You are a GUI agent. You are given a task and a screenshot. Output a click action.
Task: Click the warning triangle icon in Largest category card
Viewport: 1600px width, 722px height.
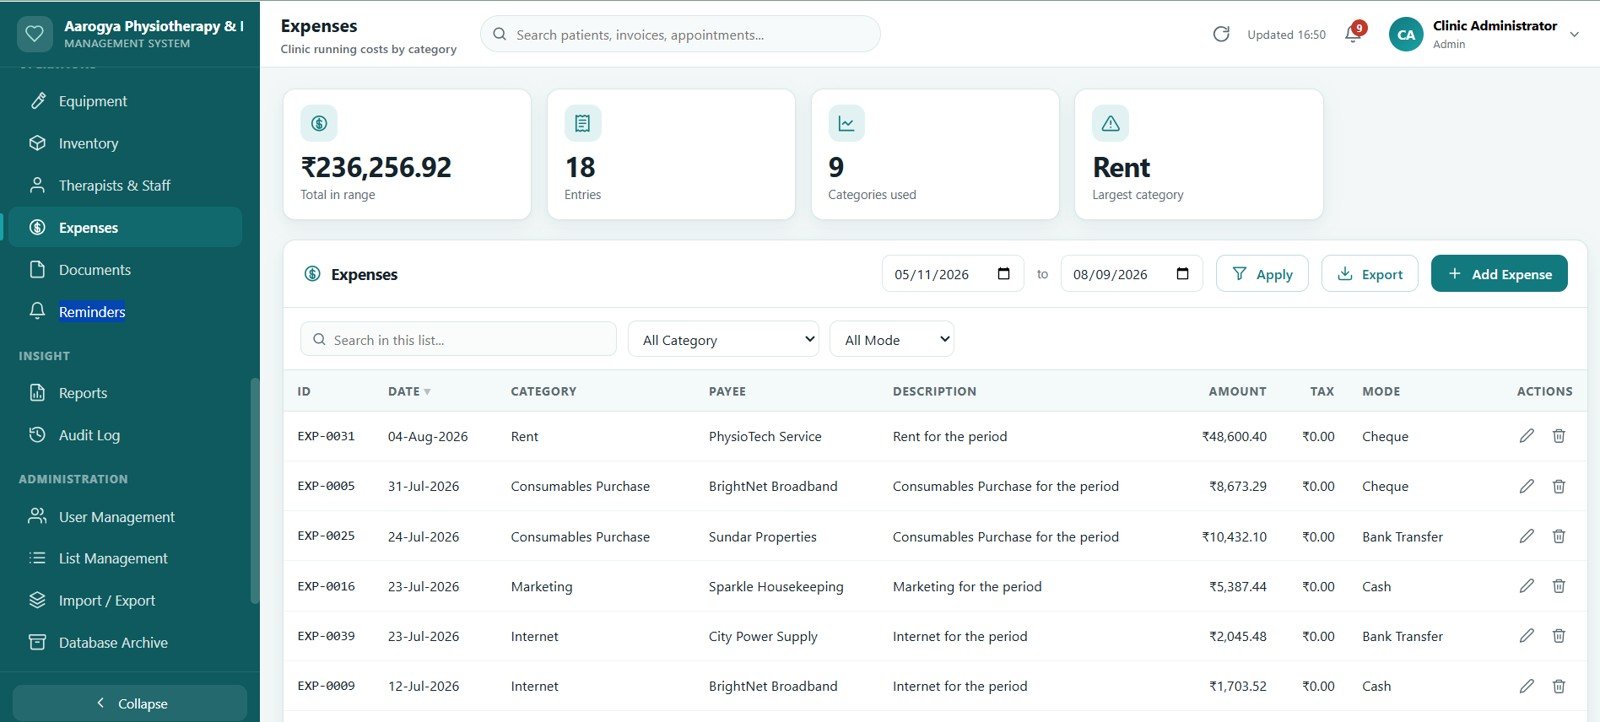pos(1111,123)
